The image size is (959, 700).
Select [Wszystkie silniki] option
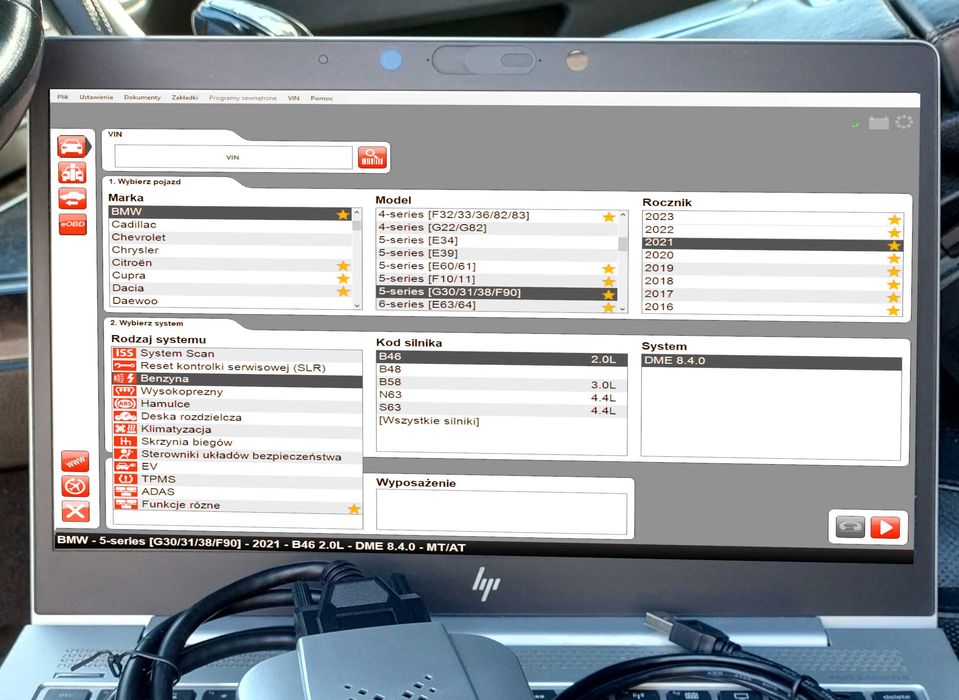pos(502,421)
